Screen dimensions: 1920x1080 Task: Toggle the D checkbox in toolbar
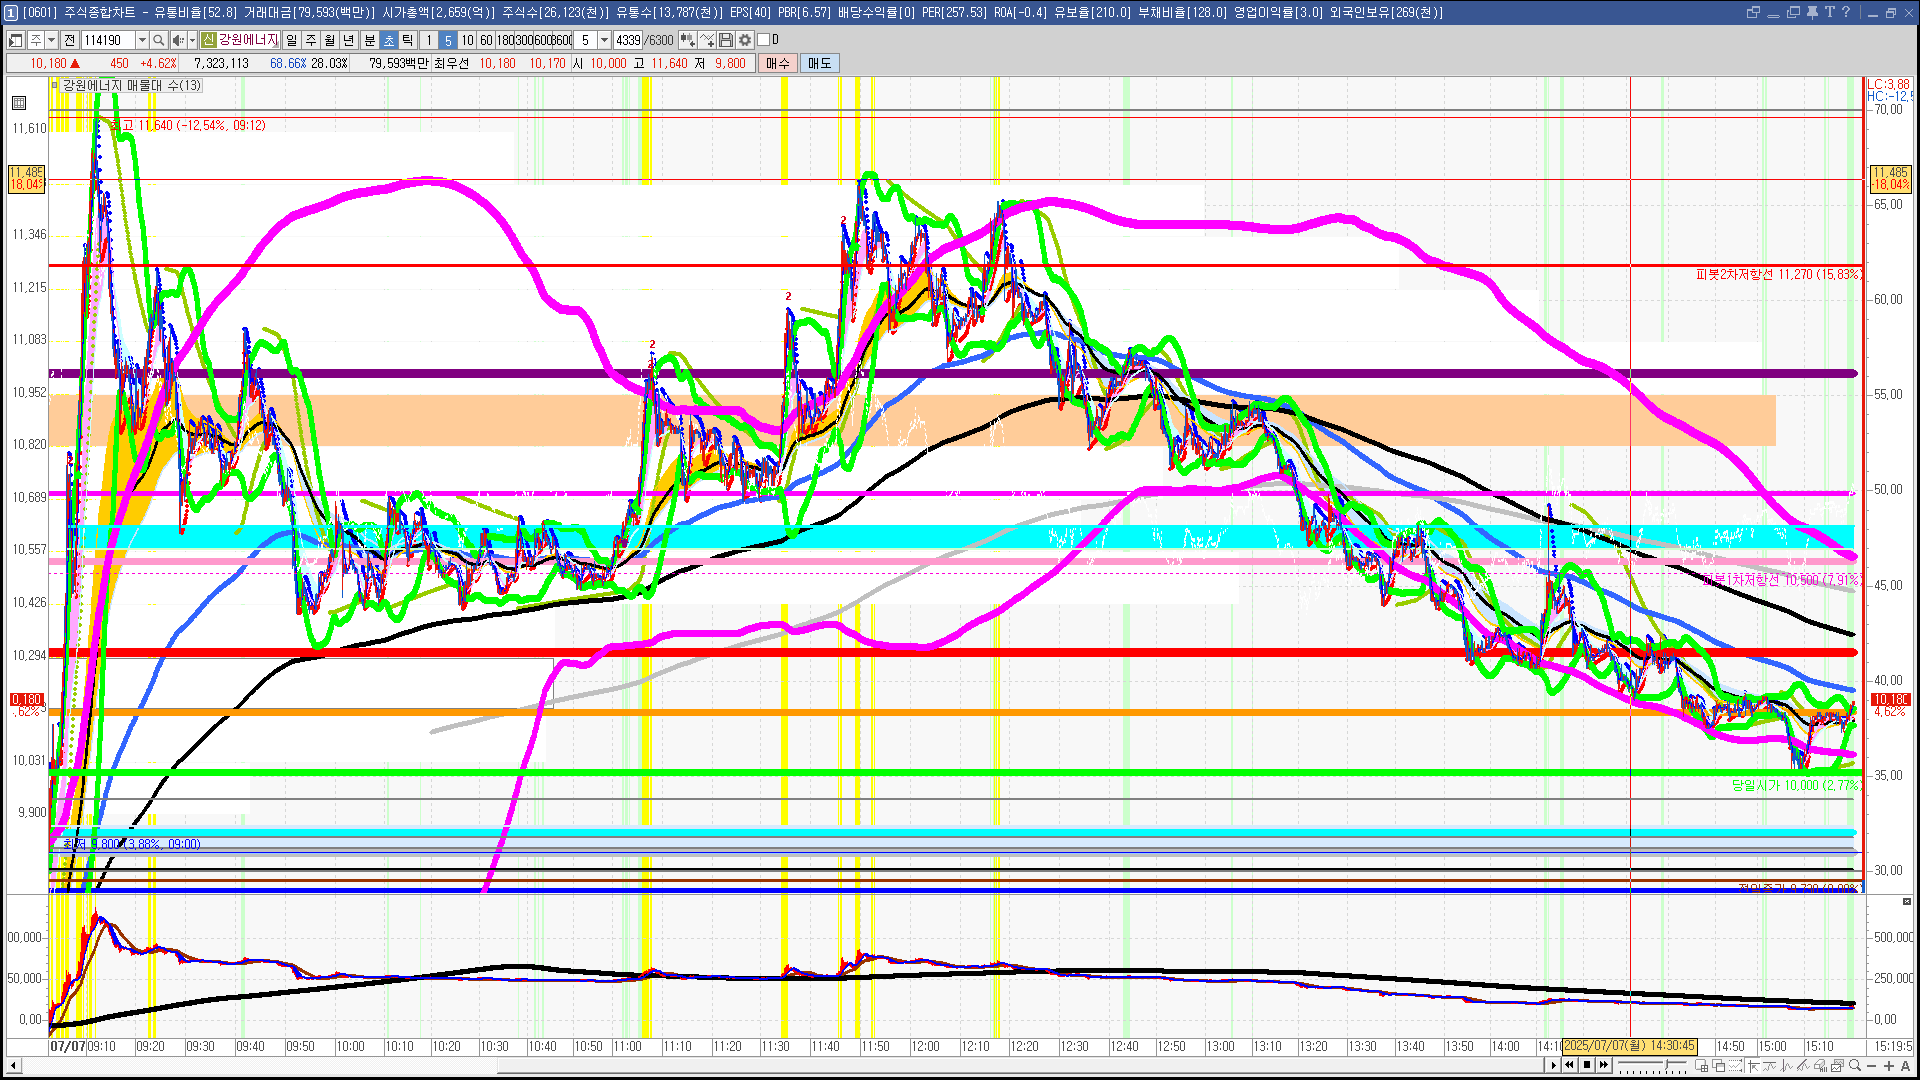(764, 40)
